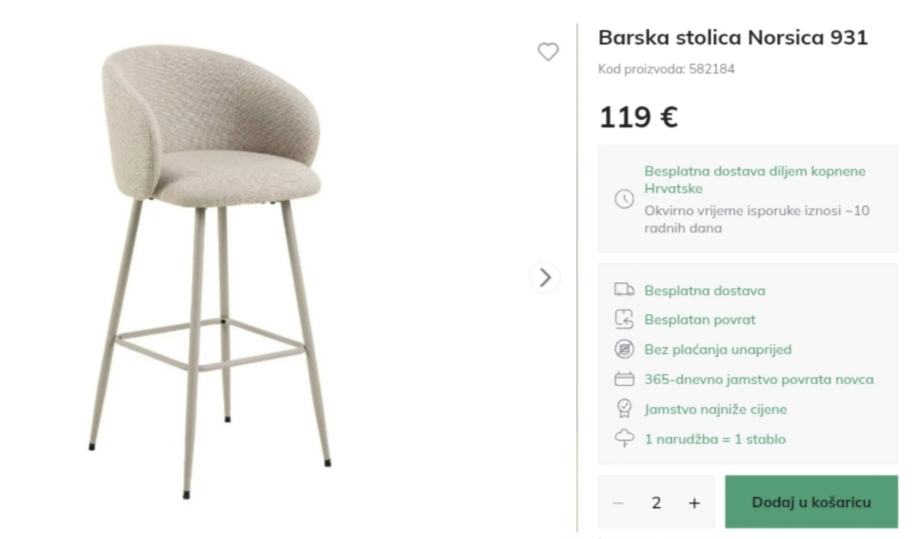Add product to wishlist with heart icon
The height and width of the screenshot is (539, 919).
pyautogui.click(x=548, y=52)
